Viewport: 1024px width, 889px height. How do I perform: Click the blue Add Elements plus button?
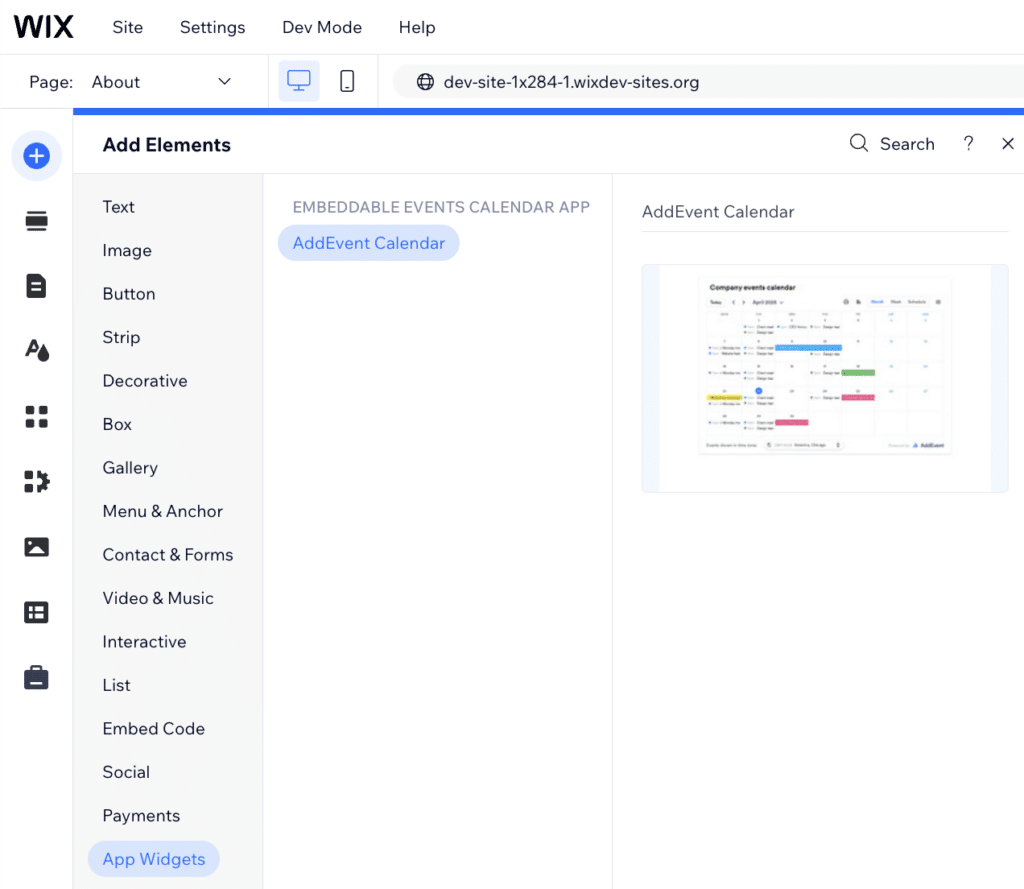click(x=37, y=155)
